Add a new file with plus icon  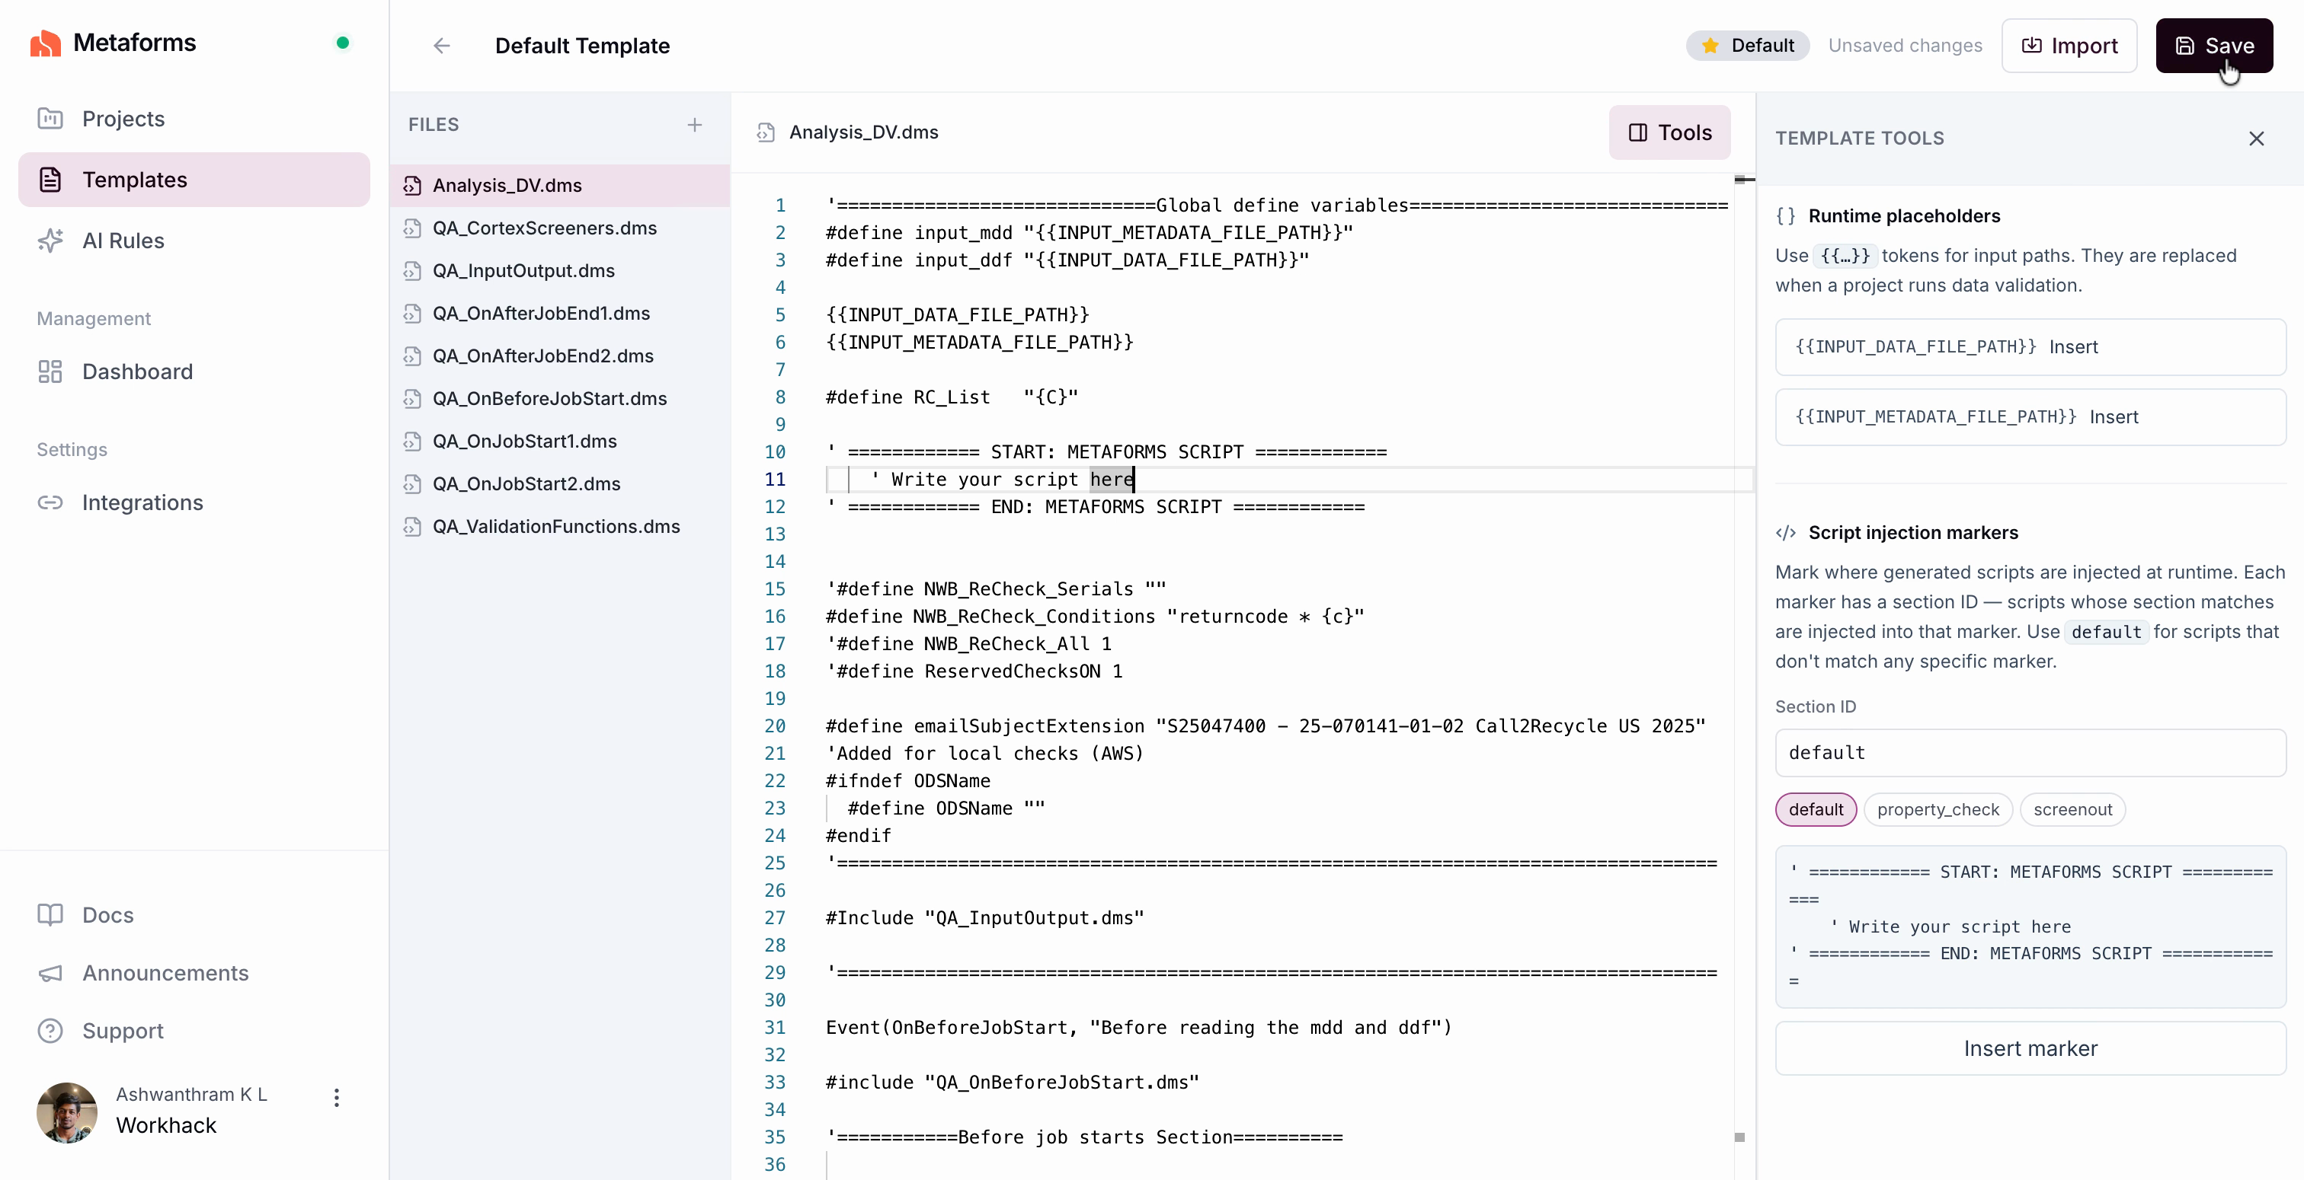(695, 125)
